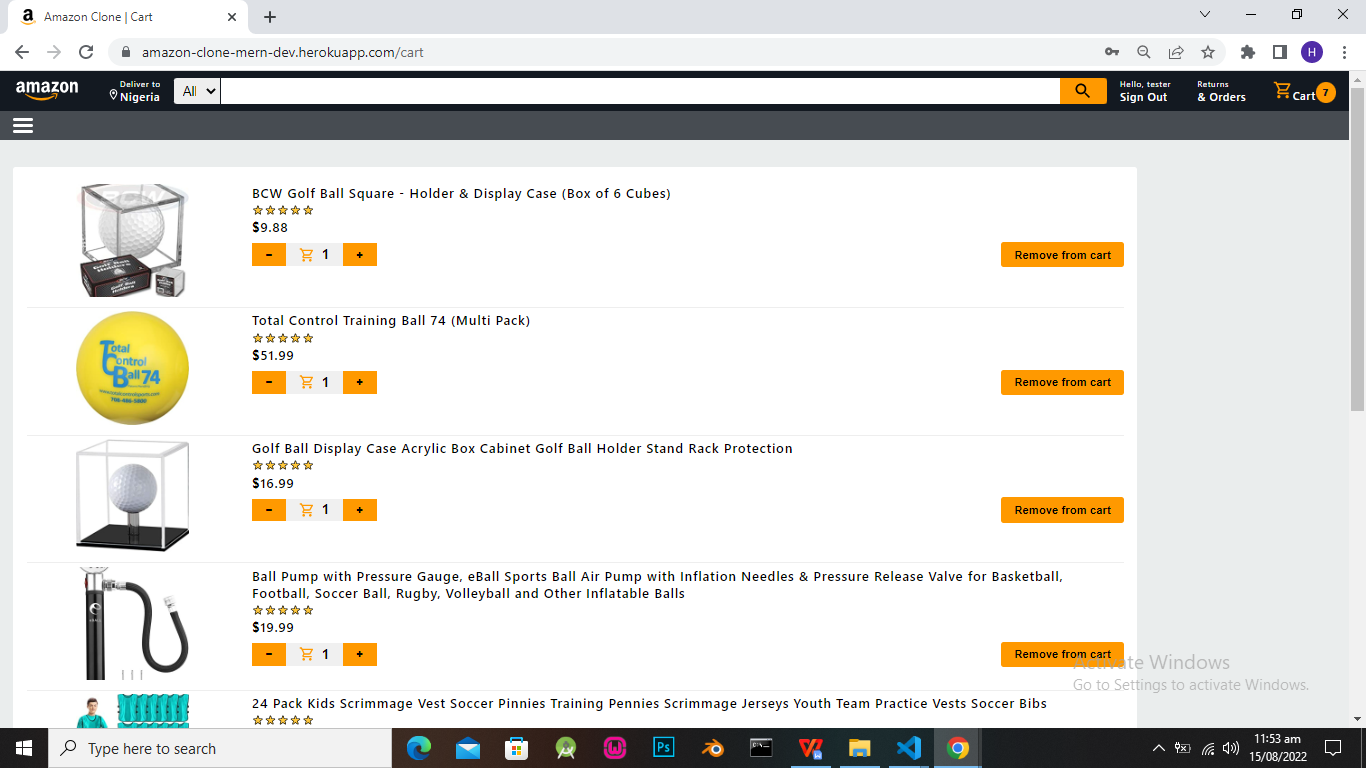Open Blender from the taskbar
This screenshot has height=768, width=1366.
tap(712, 748)
